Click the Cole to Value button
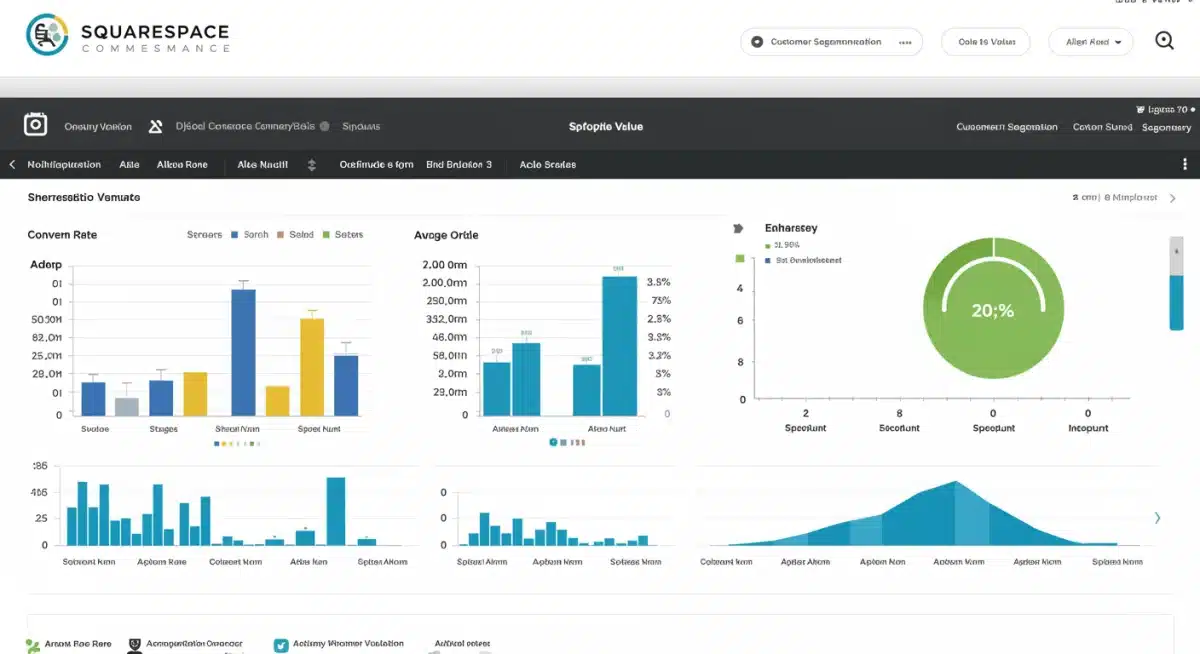1200x654 pixels. (985, 41)
